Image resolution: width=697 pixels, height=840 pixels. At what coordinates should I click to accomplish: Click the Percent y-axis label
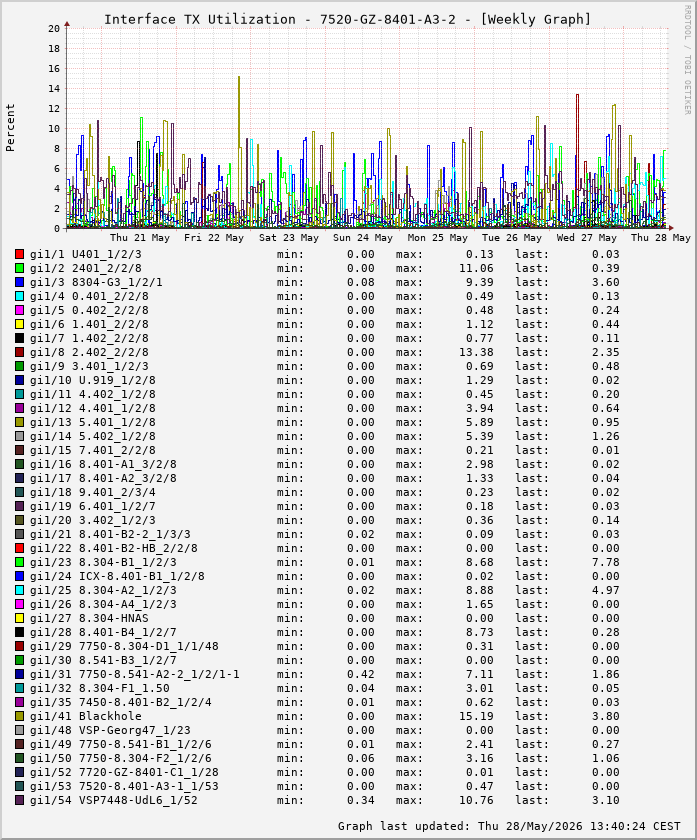point(10,128)
